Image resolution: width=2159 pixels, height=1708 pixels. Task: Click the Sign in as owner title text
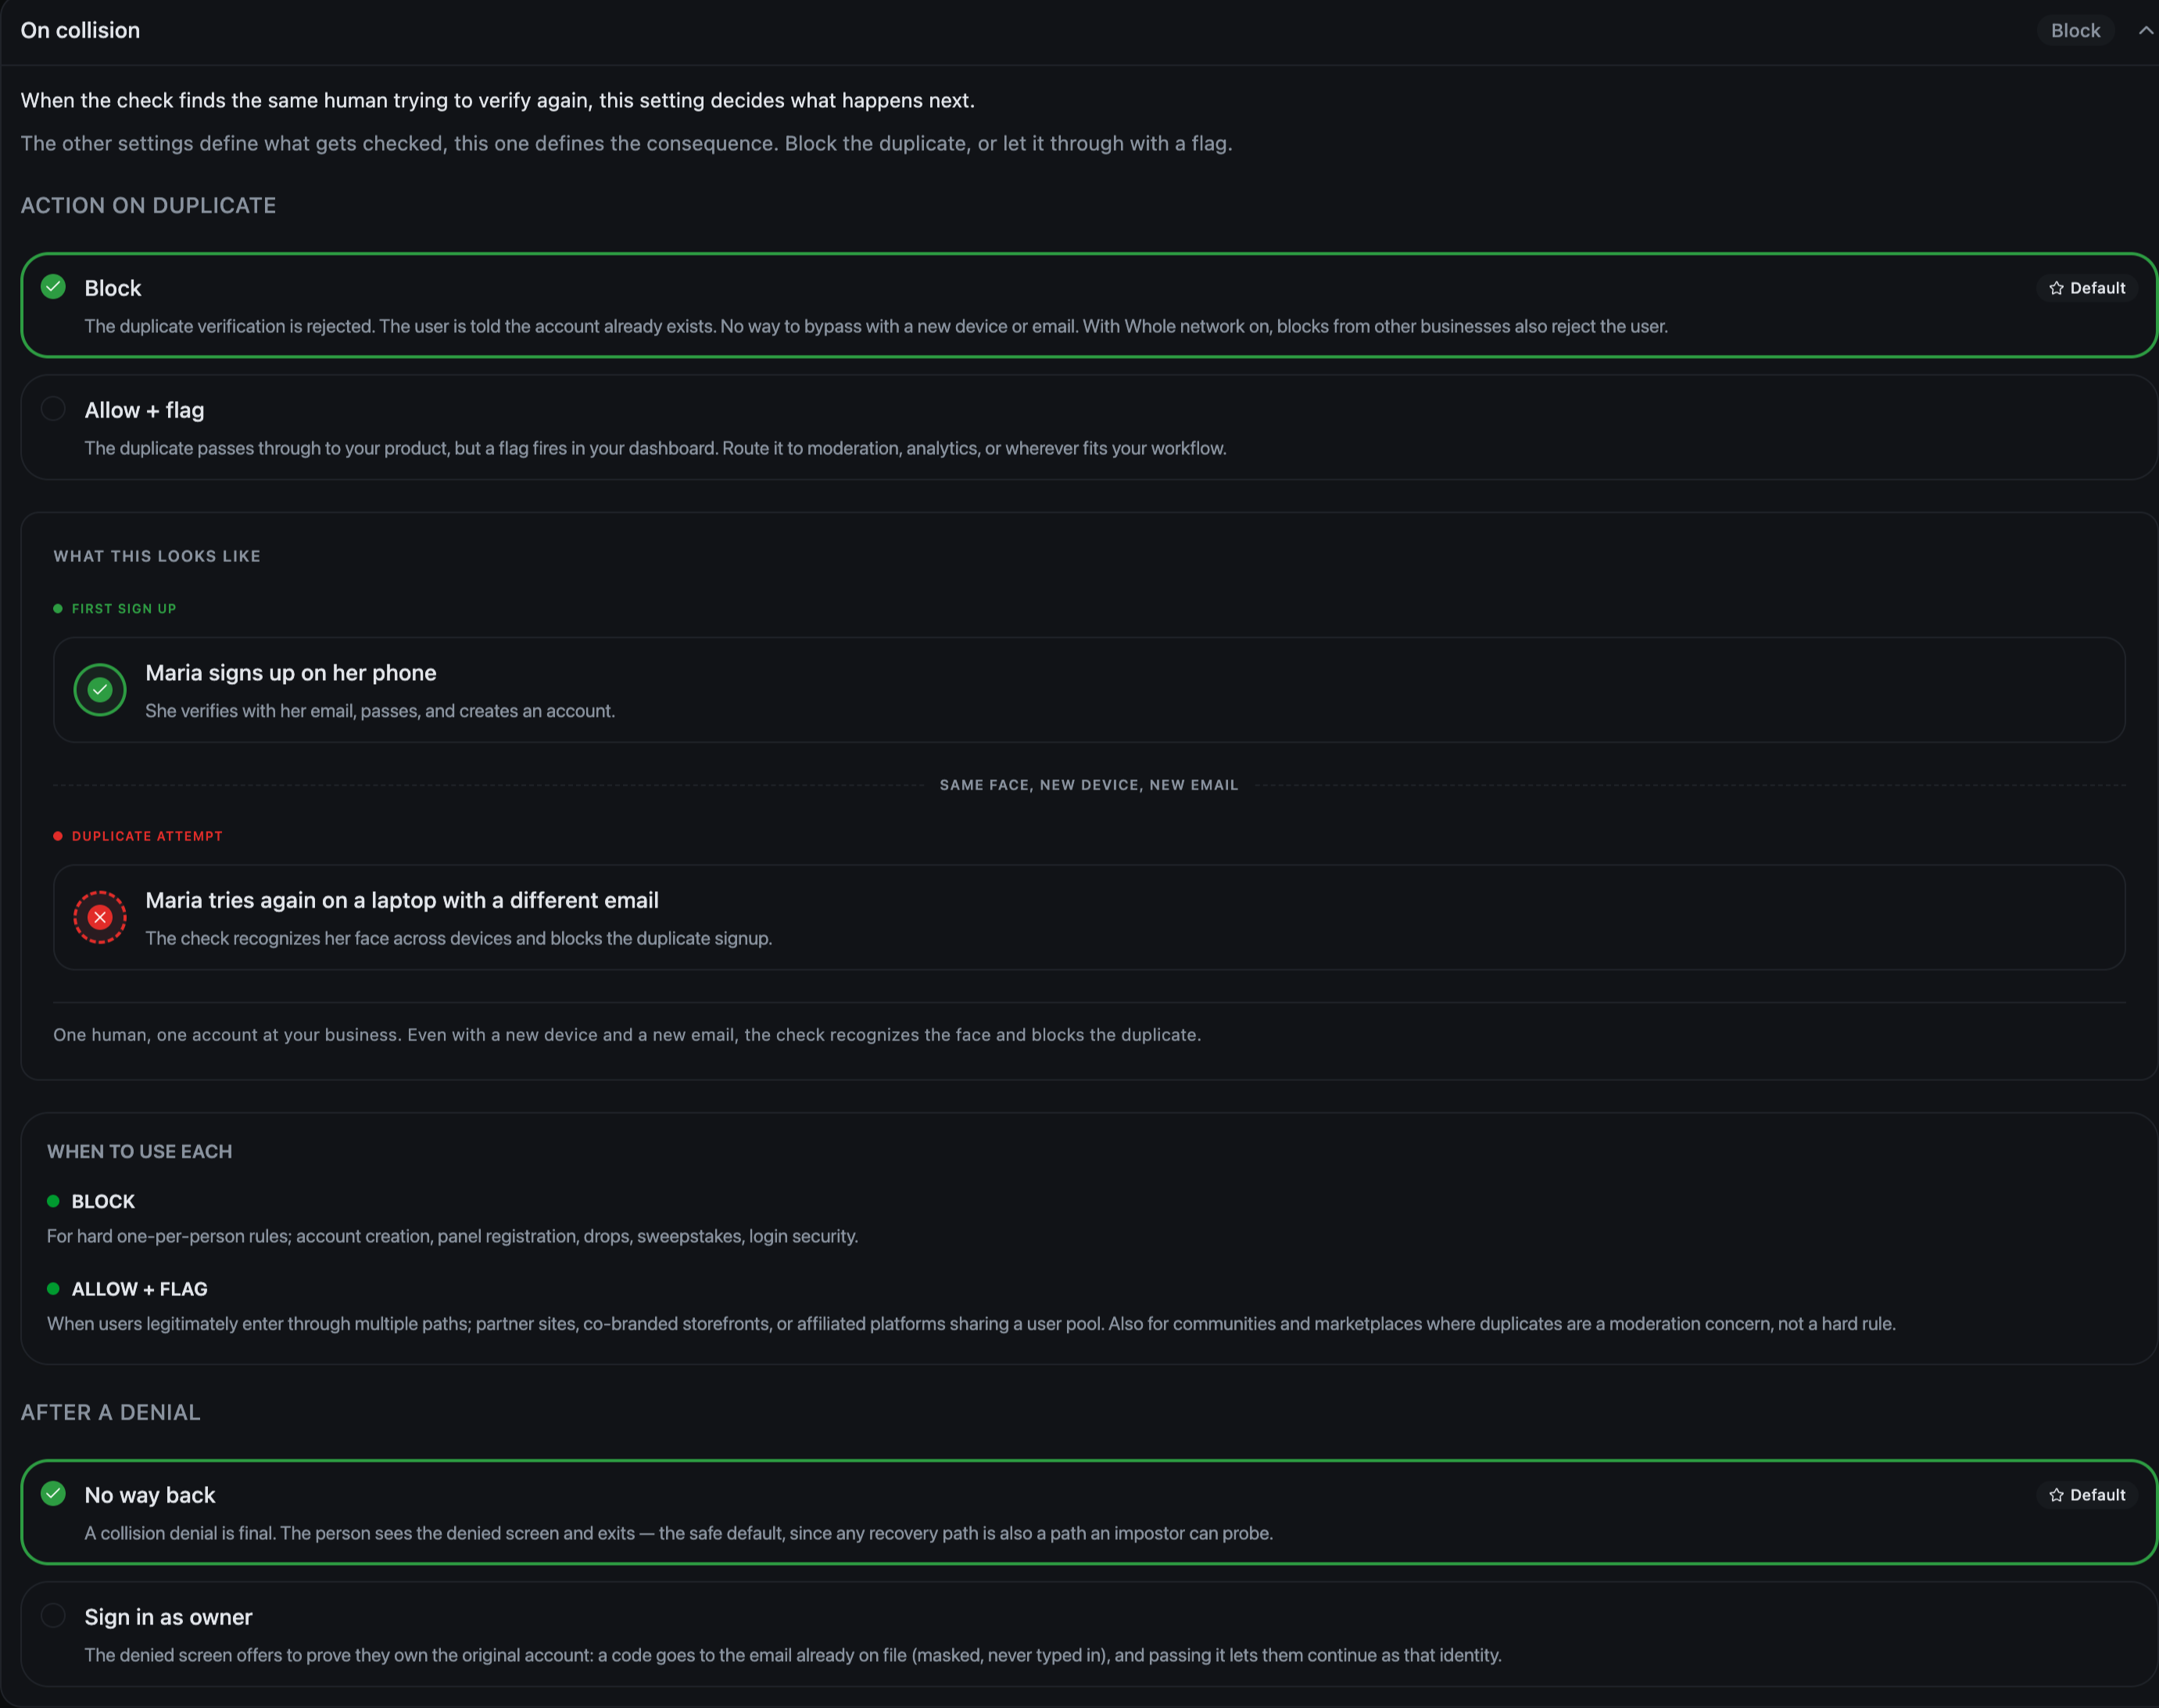(168, 1617)
